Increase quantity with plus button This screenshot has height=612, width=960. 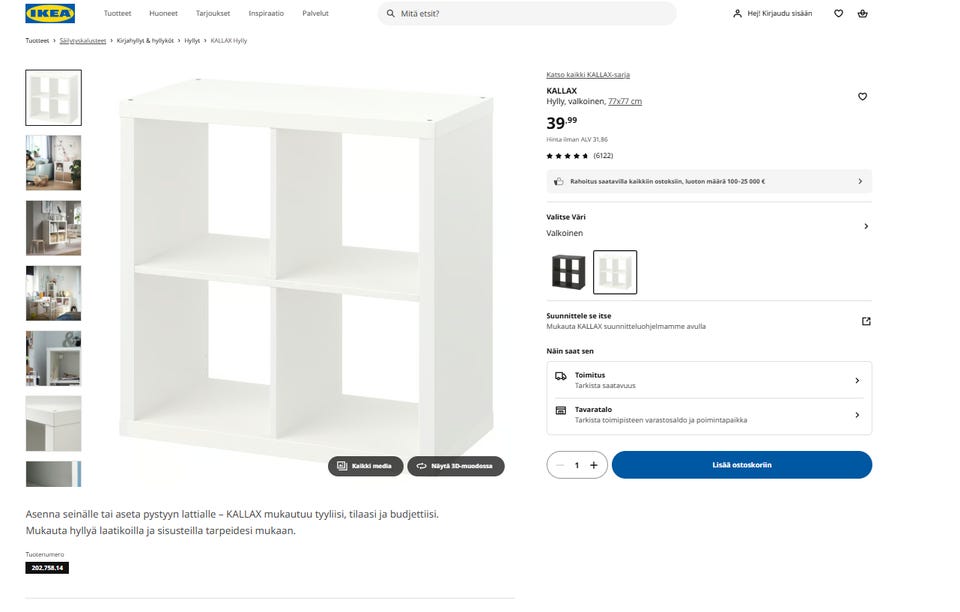click(593, 465)
